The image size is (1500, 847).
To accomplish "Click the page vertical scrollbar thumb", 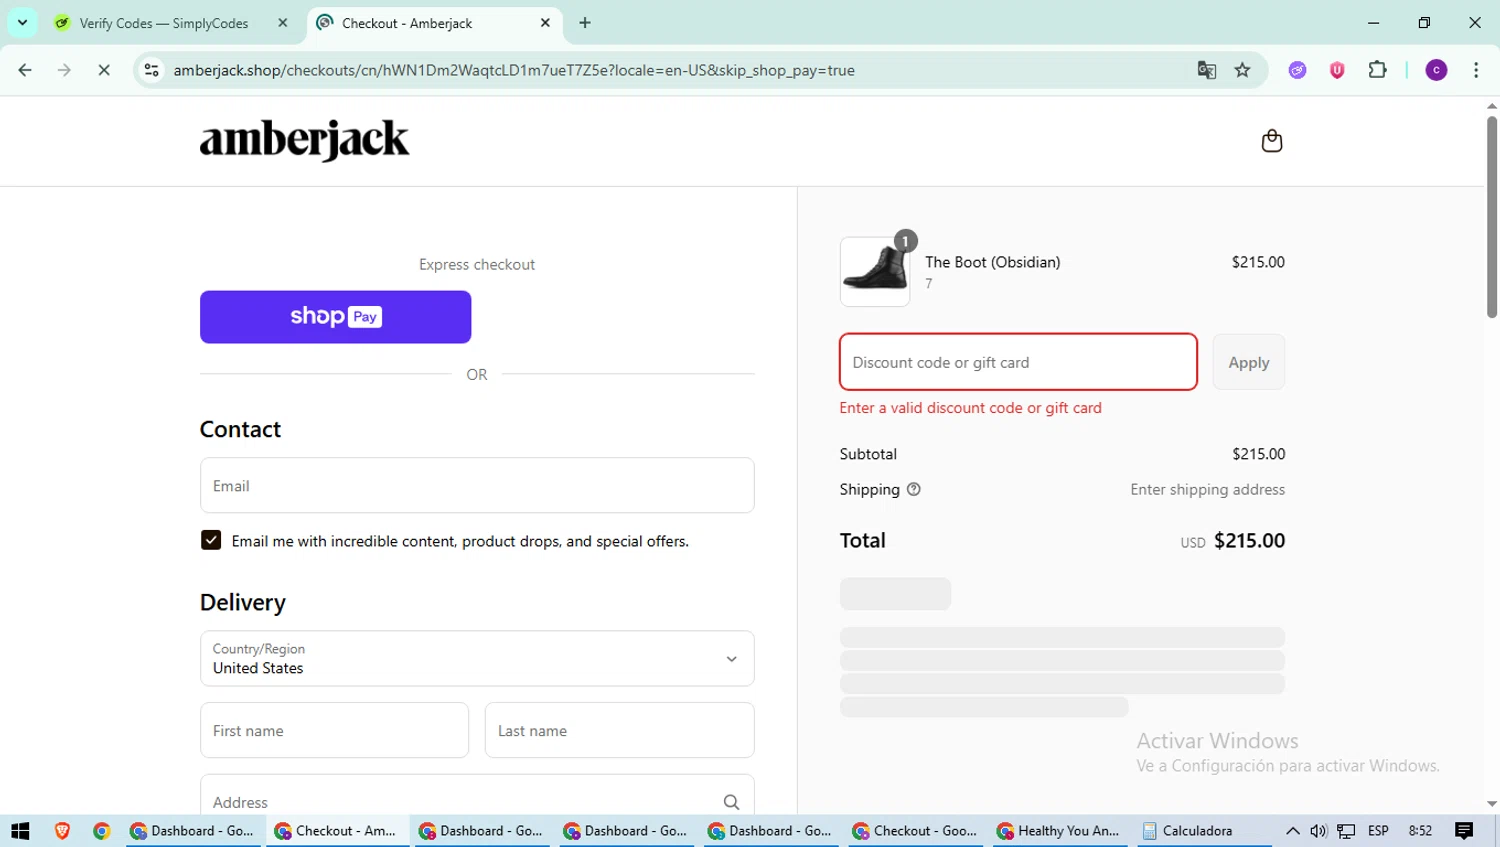I will click(x=1492, y=215).
